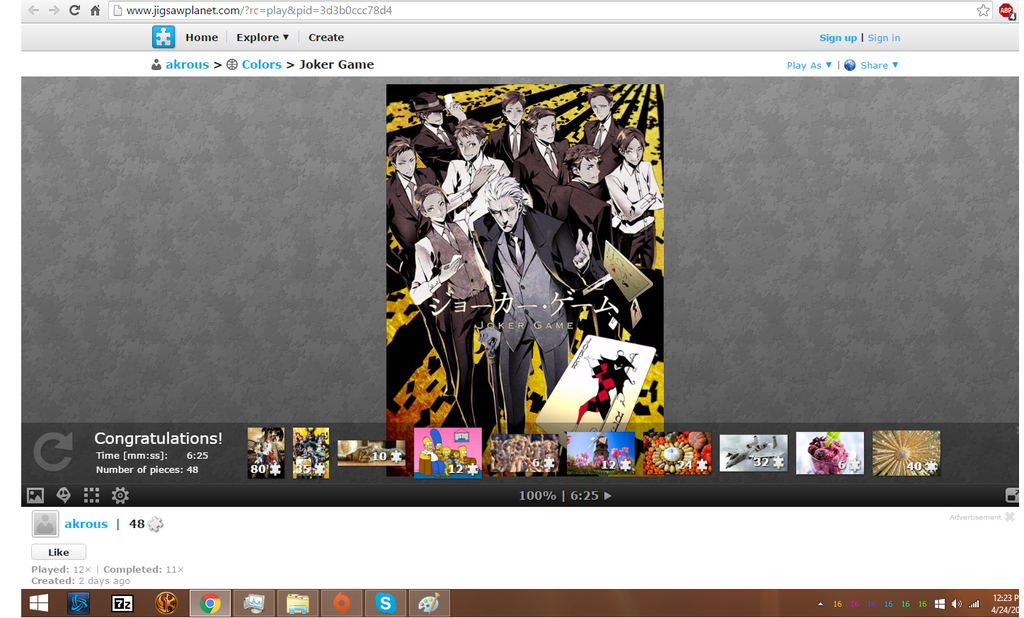The width and height of the screenshot is (1024, 618).
Task: Play the 80-piece anime puzzle thumbnail
Action: (266, 453)
